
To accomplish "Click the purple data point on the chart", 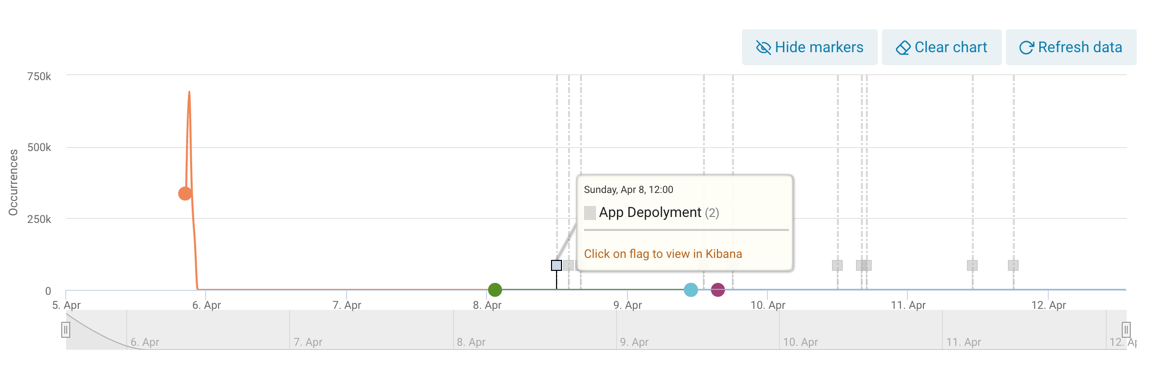I will [x=717, y=290].
